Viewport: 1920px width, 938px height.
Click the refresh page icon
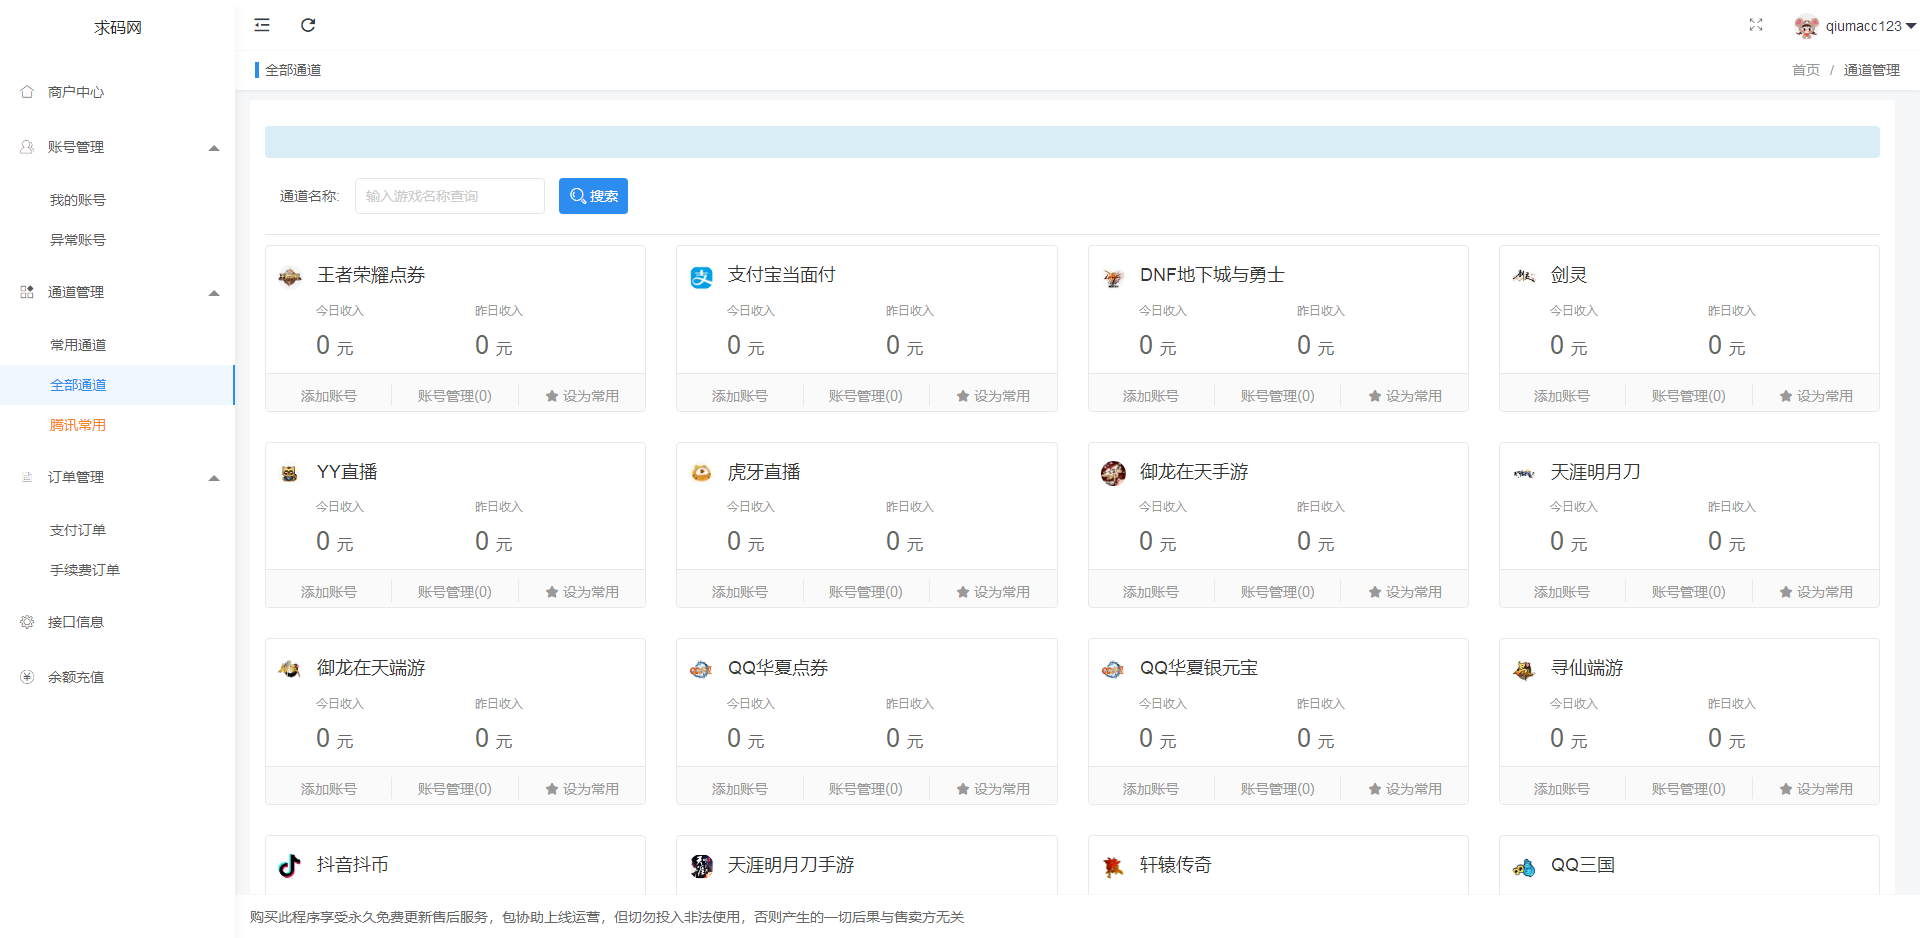[x=308, y=25]
